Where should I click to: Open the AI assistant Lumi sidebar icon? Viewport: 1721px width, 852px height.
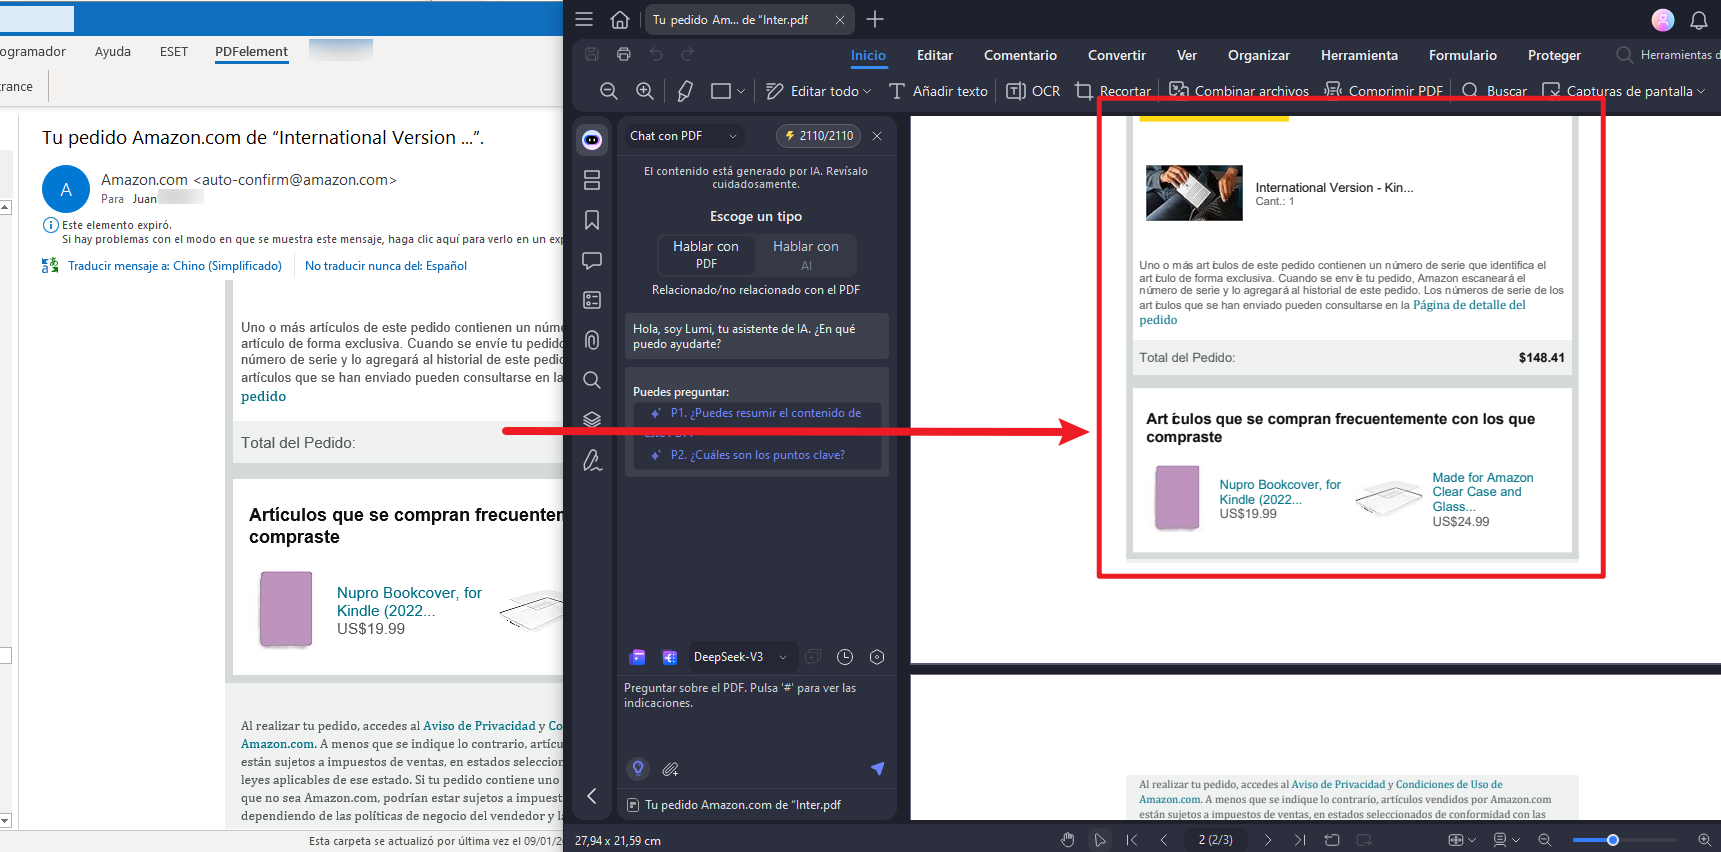click(x=592, y=140)
